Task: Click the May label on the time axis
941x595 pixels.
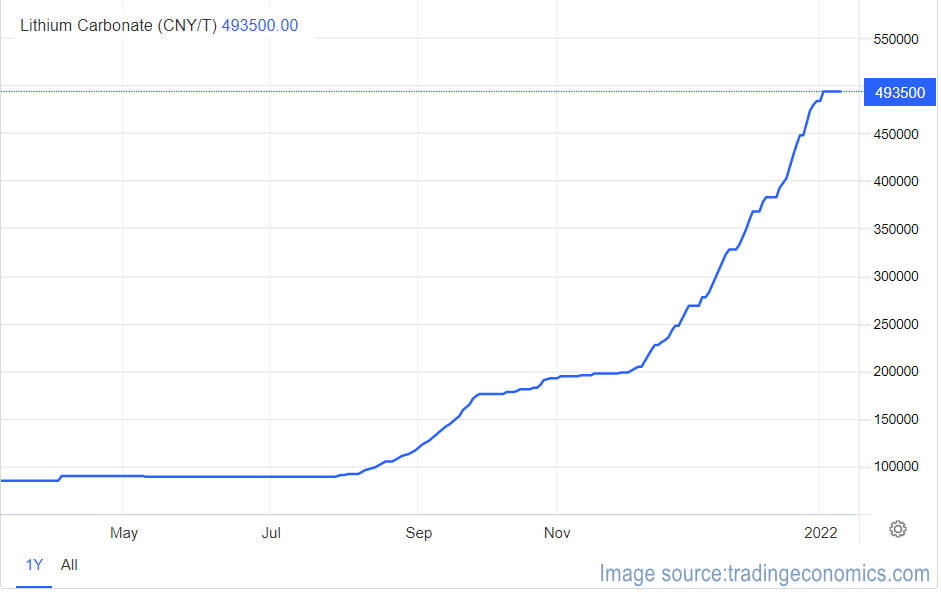Action: coord(123,533)
